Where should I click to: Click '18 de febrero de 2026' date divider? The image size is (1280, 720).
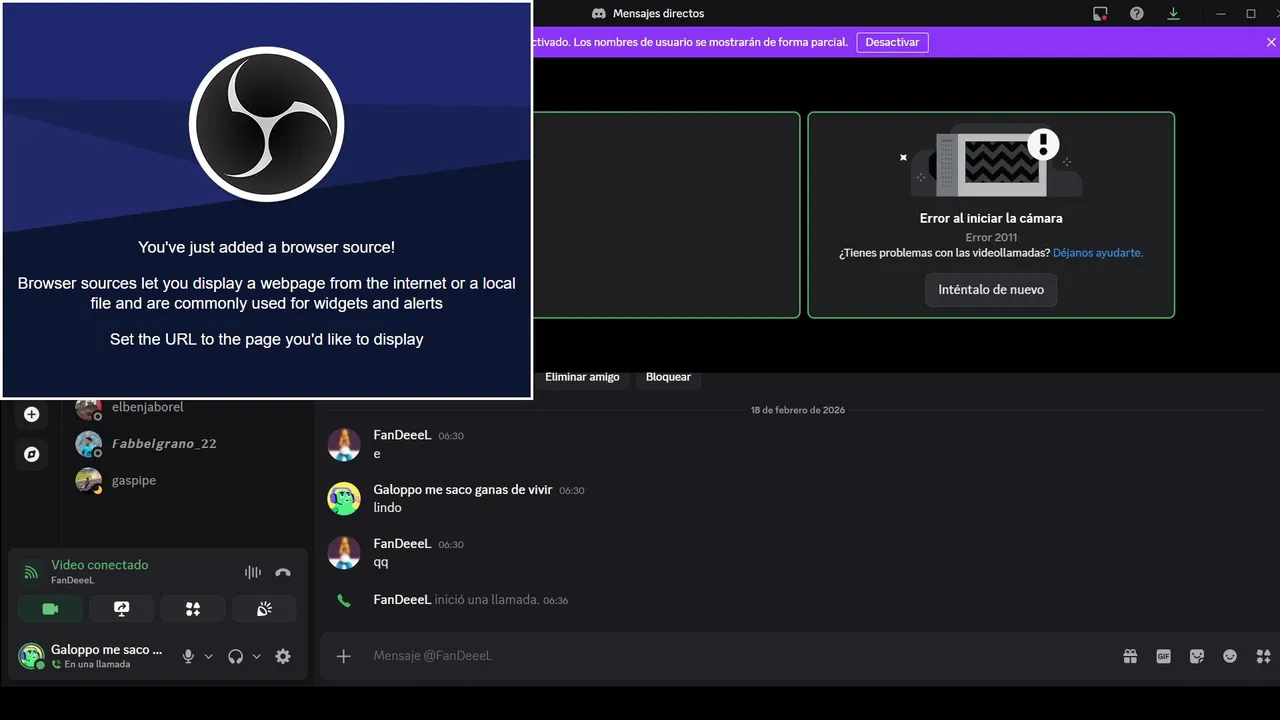tap(798, 410)
